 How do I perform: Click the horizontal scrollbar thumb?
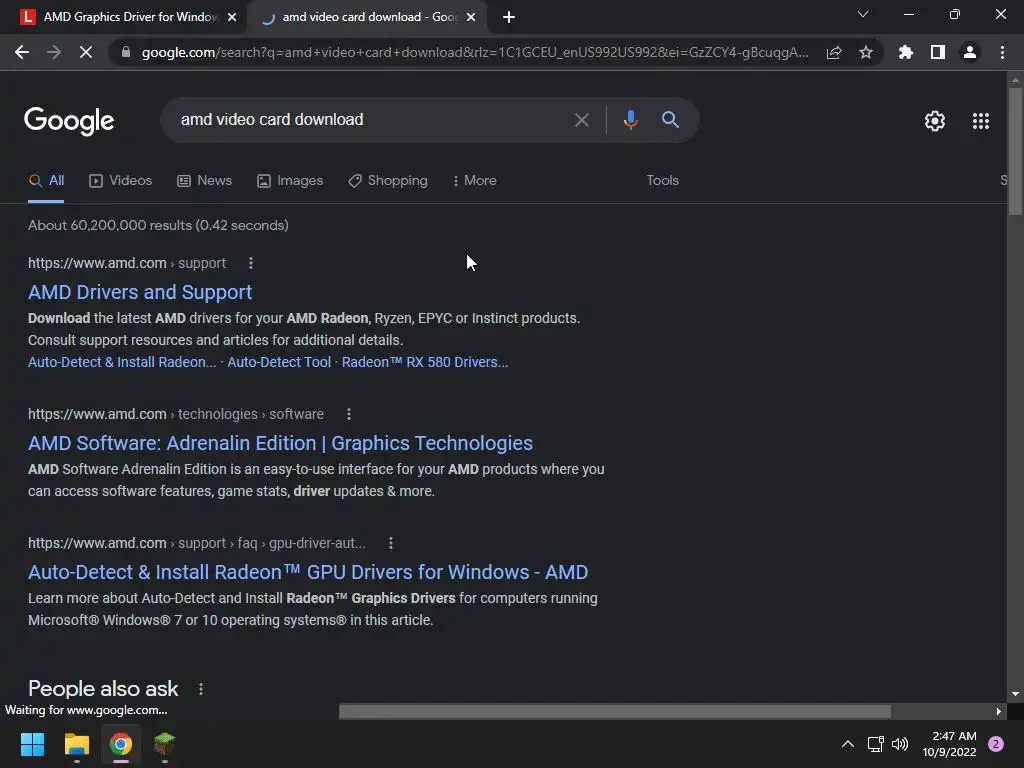tap(615, 711)
